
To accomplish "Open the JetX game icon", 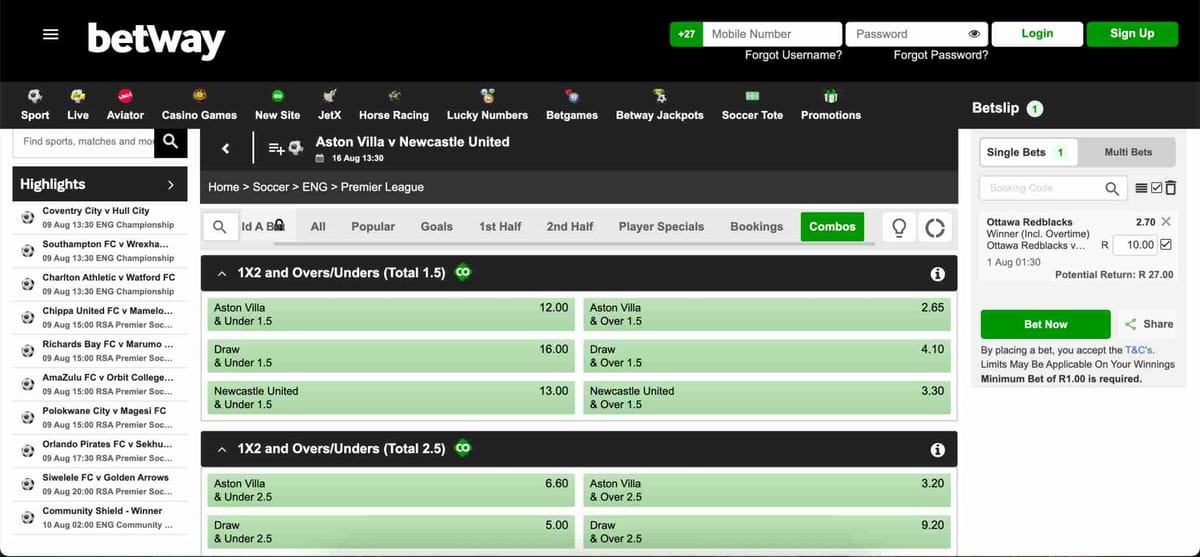I will [329, 96].
